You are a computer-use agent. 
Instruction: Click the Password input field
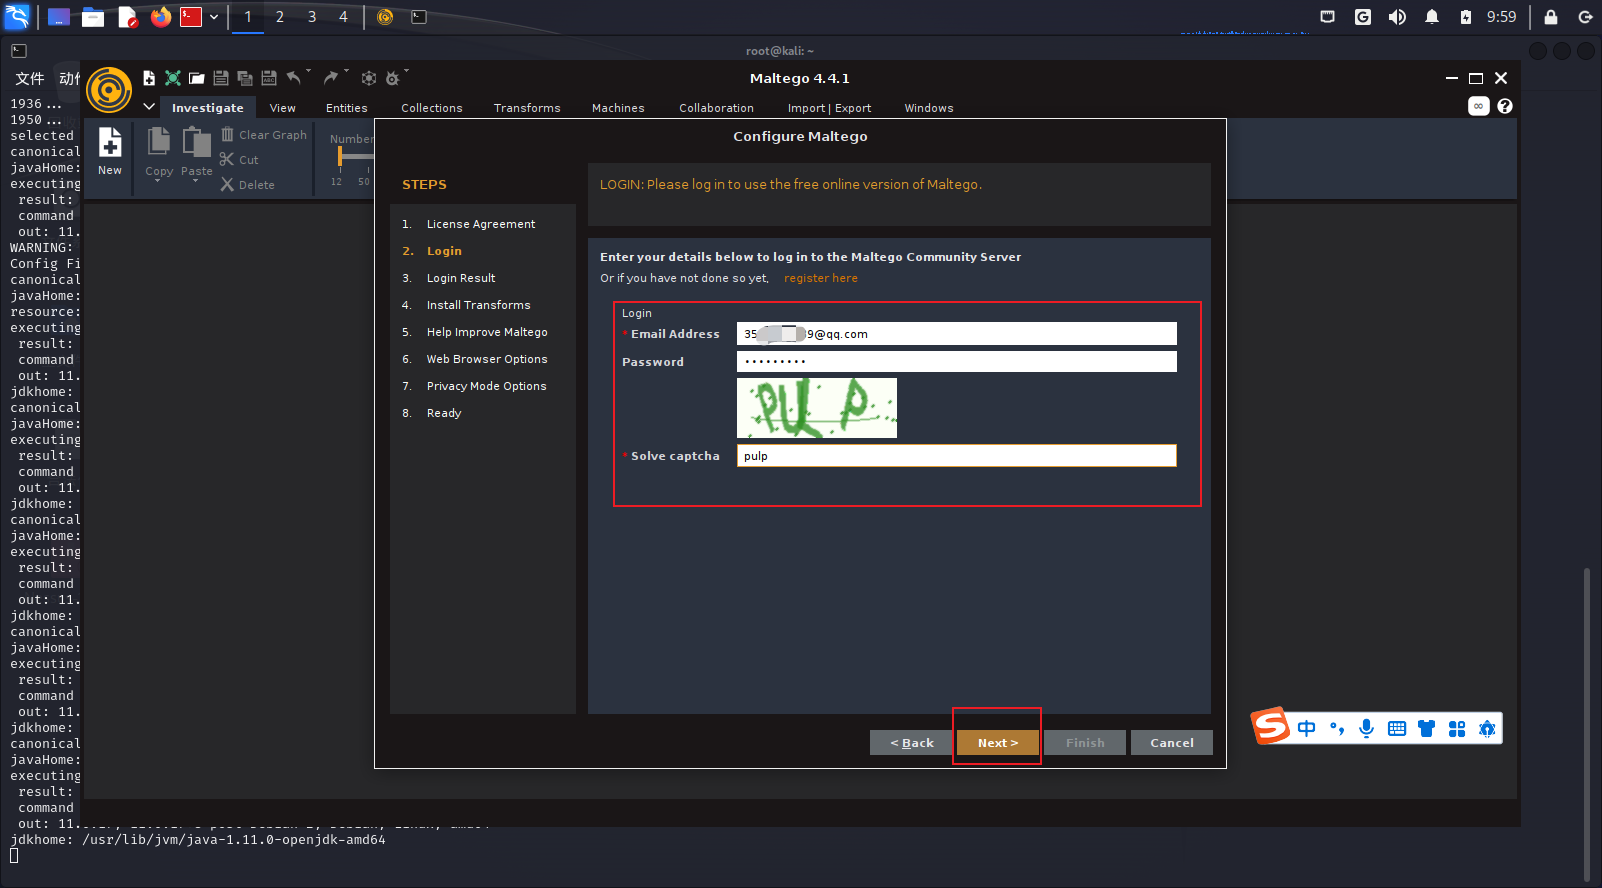[x=957, y=362]
